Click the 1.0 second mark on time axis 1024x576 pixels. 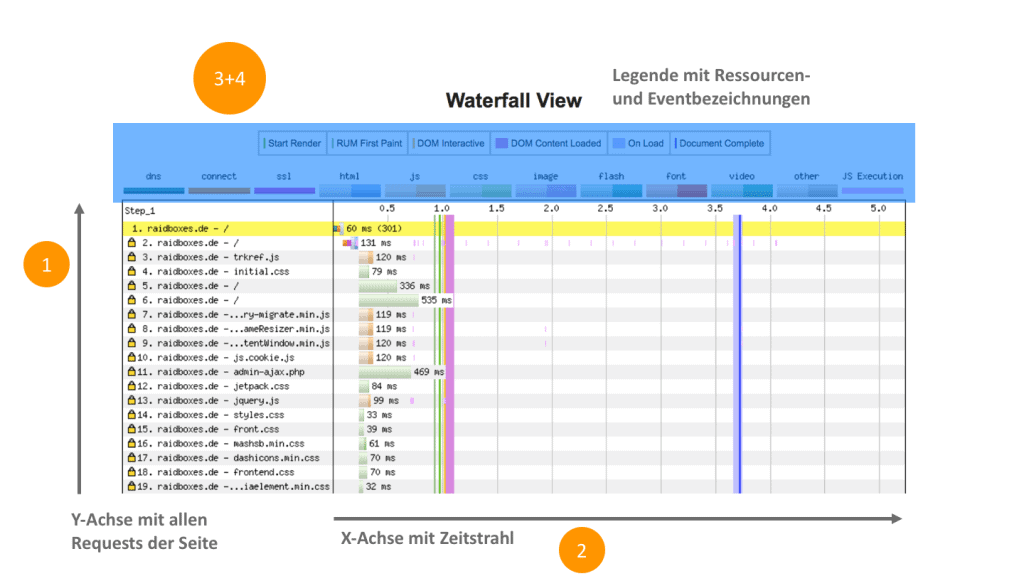click(441, 208)
